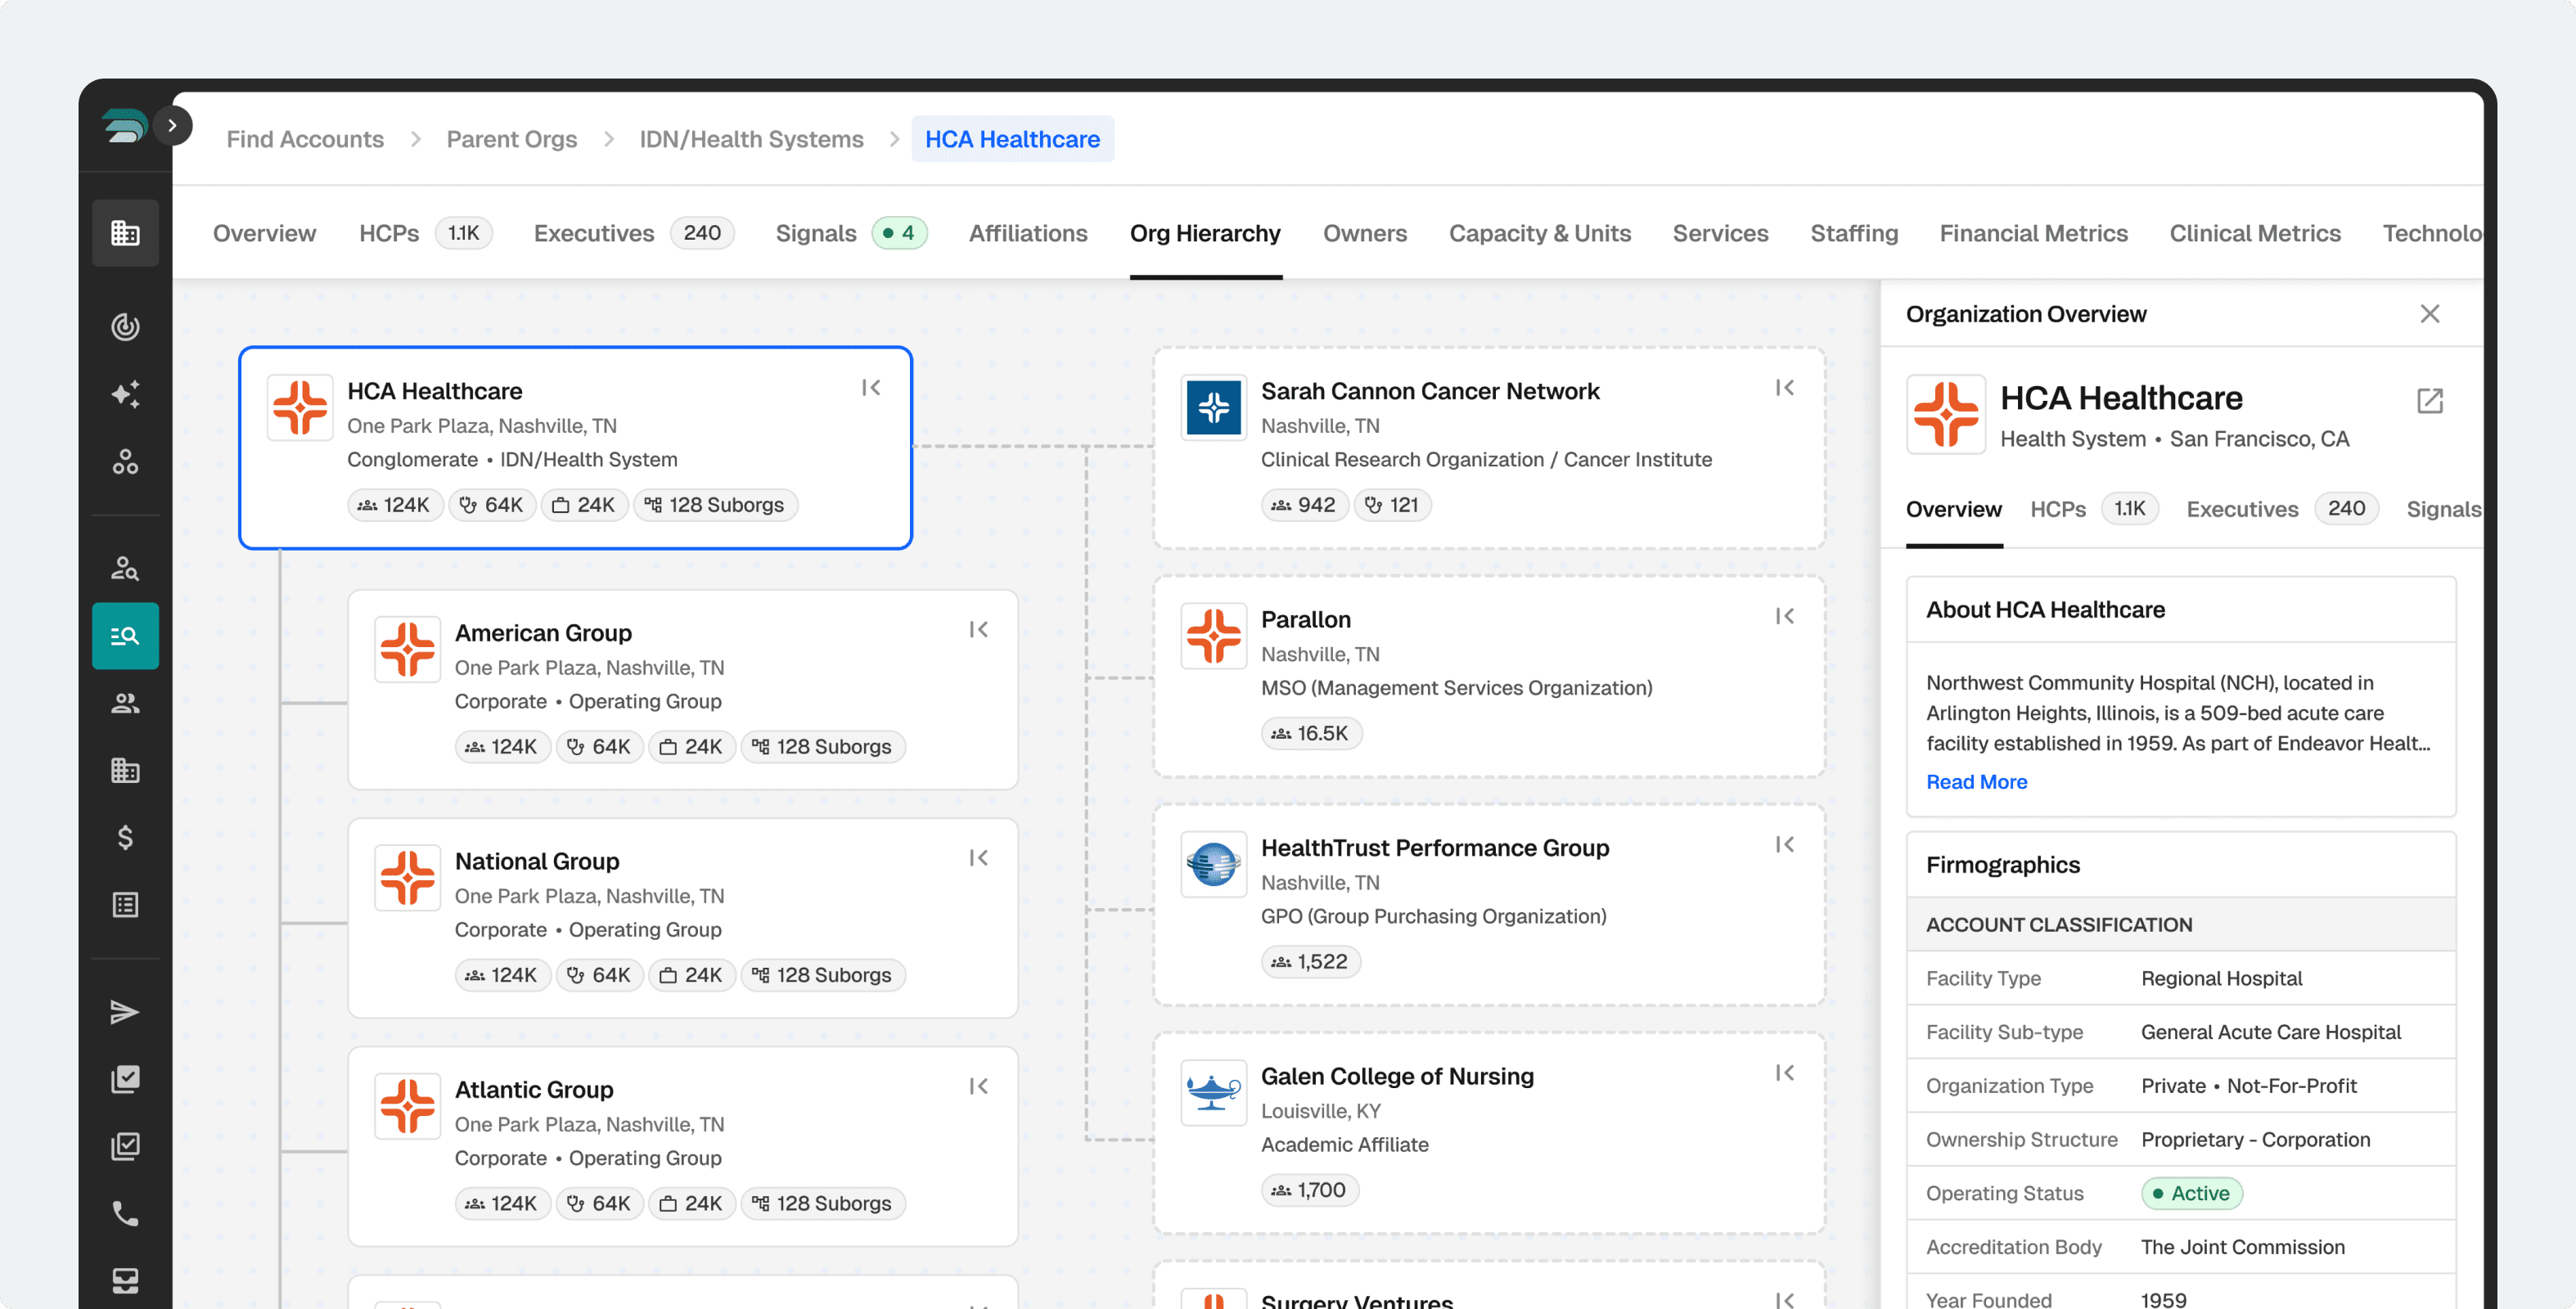
Task: Open the Signals tab in top navigation
Action: (x=851, y=233)
